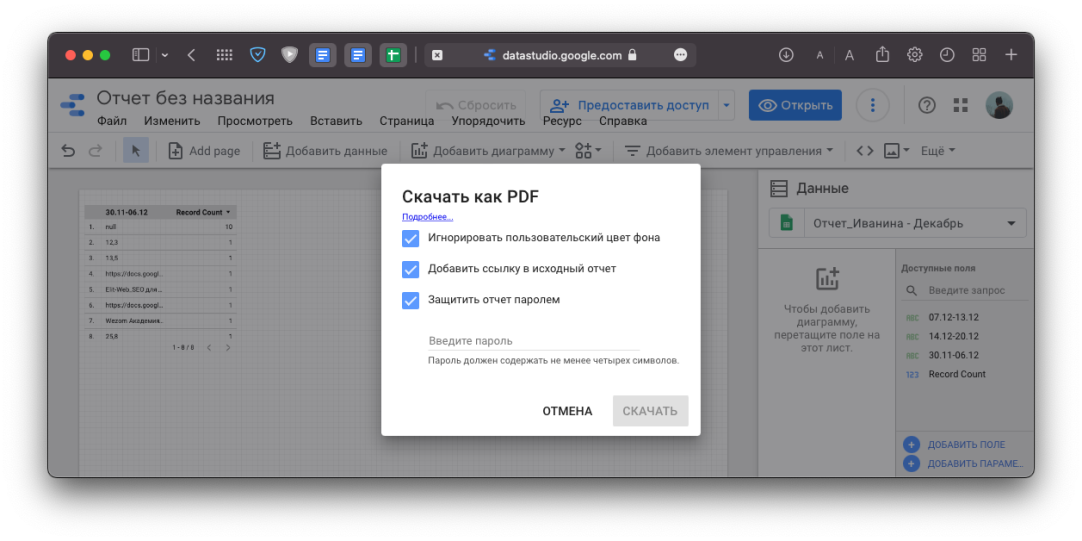
Task: Go to next table page arrow
Action: [x=228, y=348]
